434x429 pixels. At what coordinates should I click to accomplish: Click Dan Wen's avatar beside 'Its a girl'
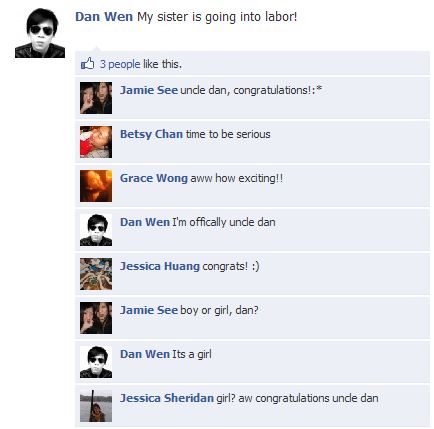(x=96, y=362)
